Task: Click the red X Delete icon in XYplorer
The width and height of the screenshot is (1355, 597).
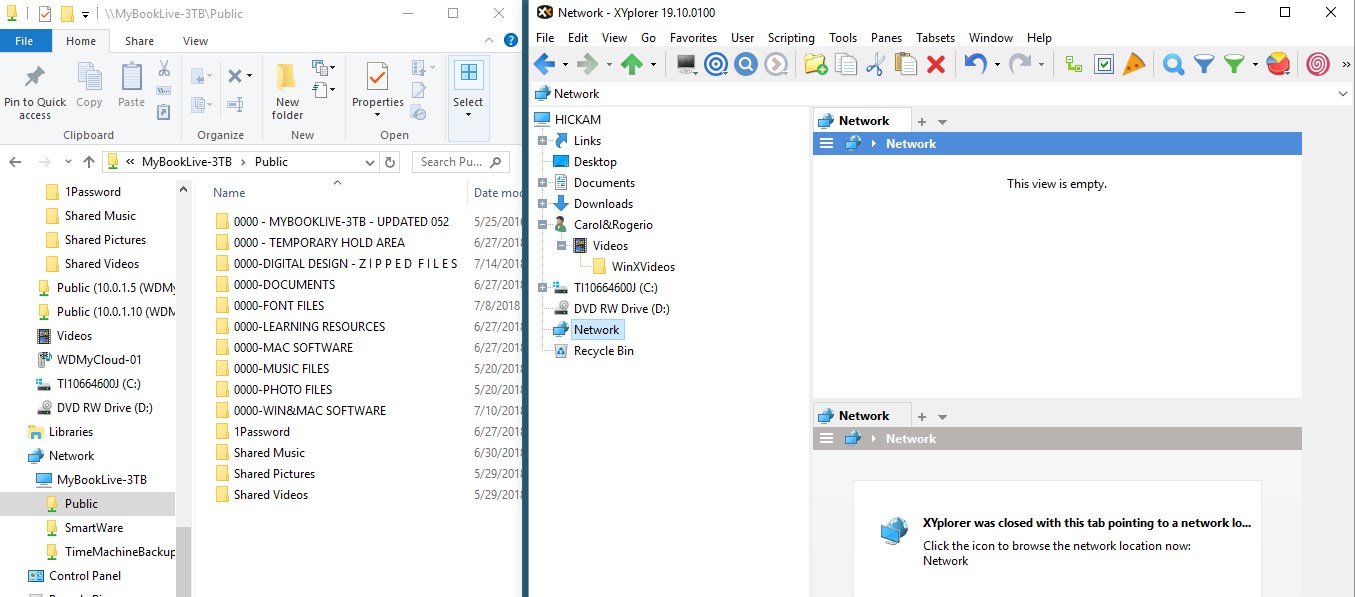Action: point(936,64)
